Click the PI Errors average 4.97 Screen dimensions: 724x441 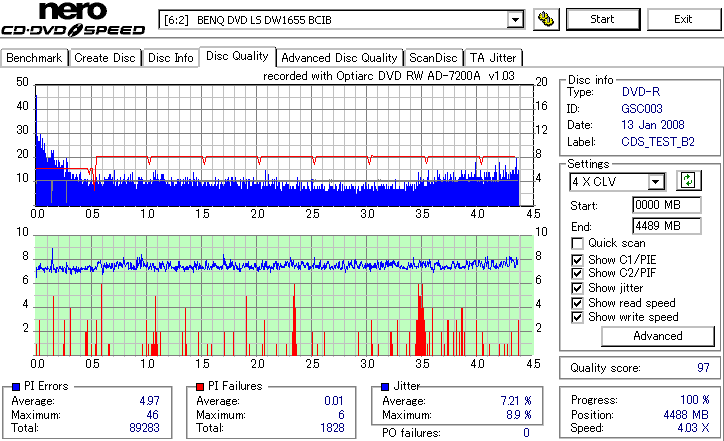click(x=150, y=401)
